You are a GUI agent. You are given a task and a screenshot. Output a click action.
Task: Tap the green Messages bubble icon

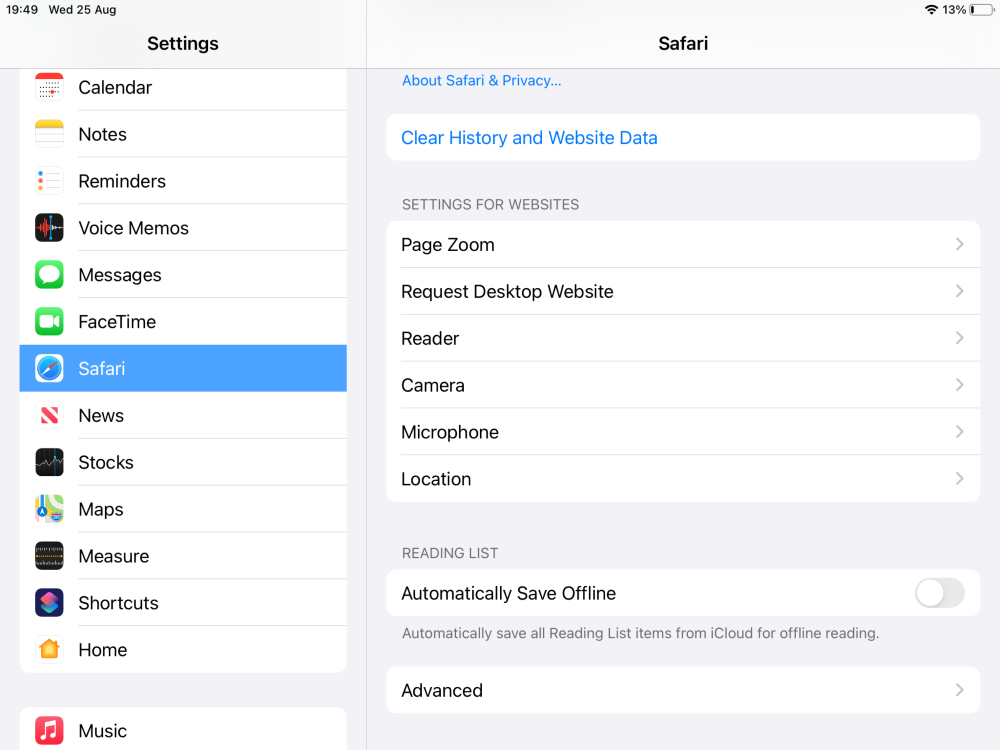click(49, 275)
